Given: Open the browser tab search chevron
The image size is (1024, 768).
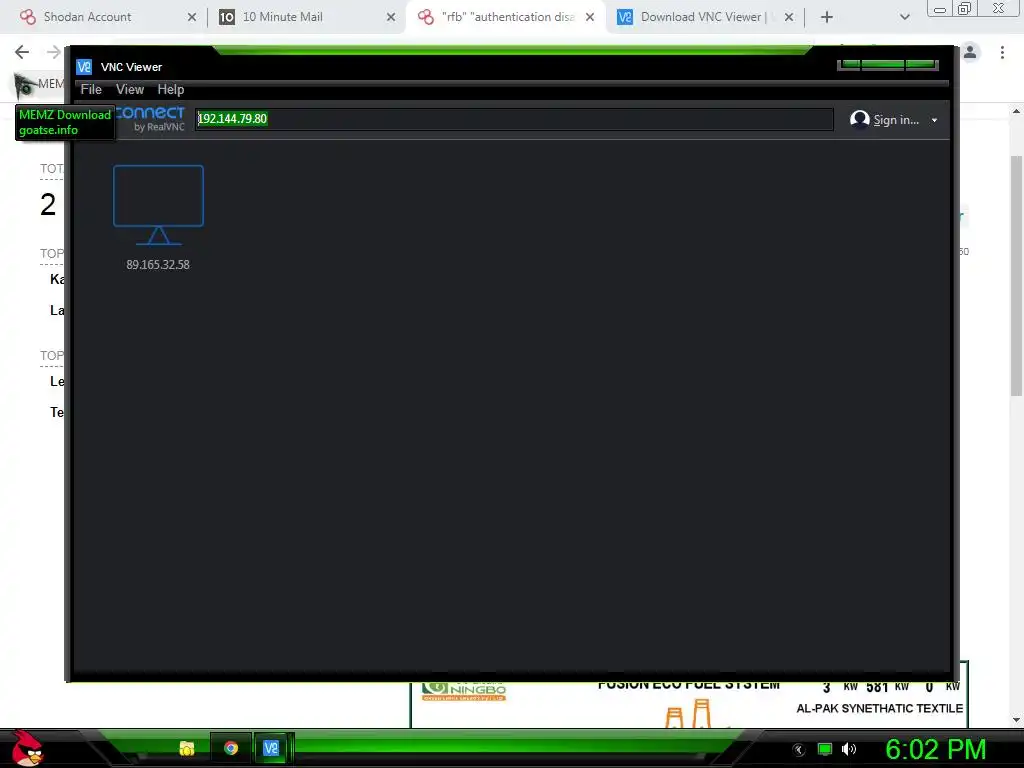Looking at the screenshot, I should [904, 17].
